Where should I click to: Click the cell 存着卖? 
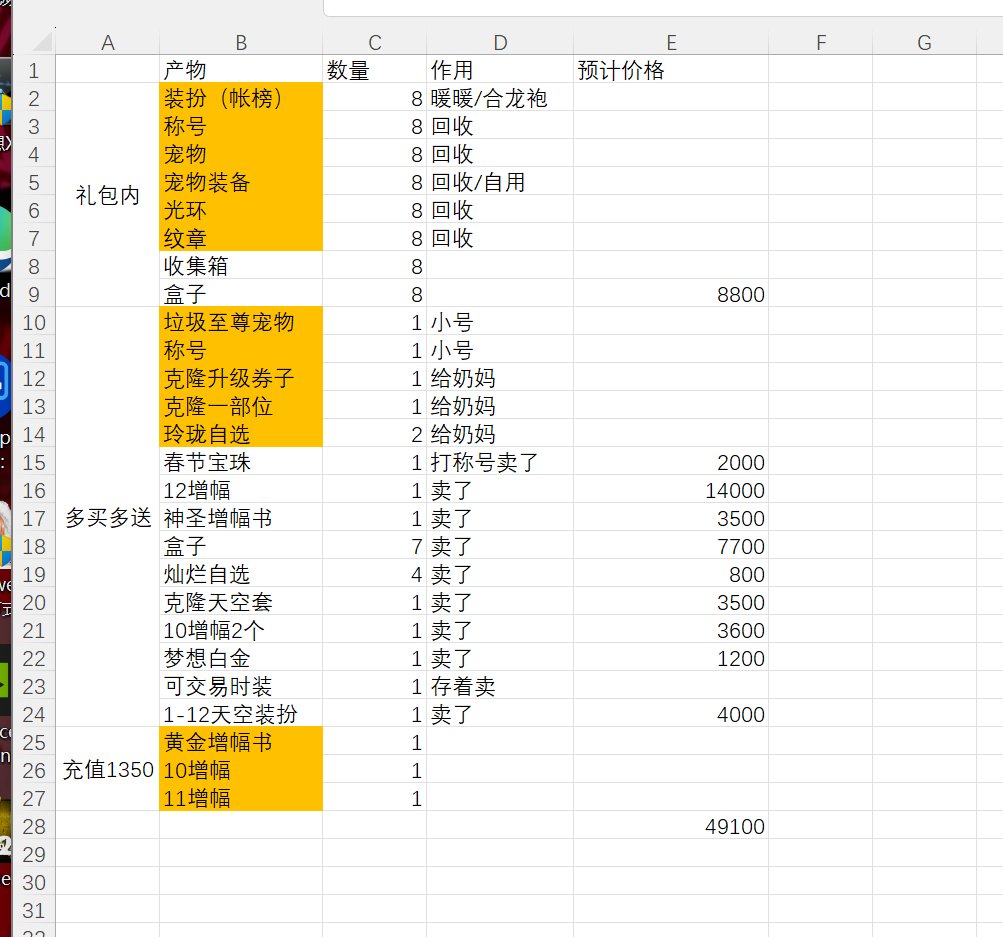click(x=500, y=686)
